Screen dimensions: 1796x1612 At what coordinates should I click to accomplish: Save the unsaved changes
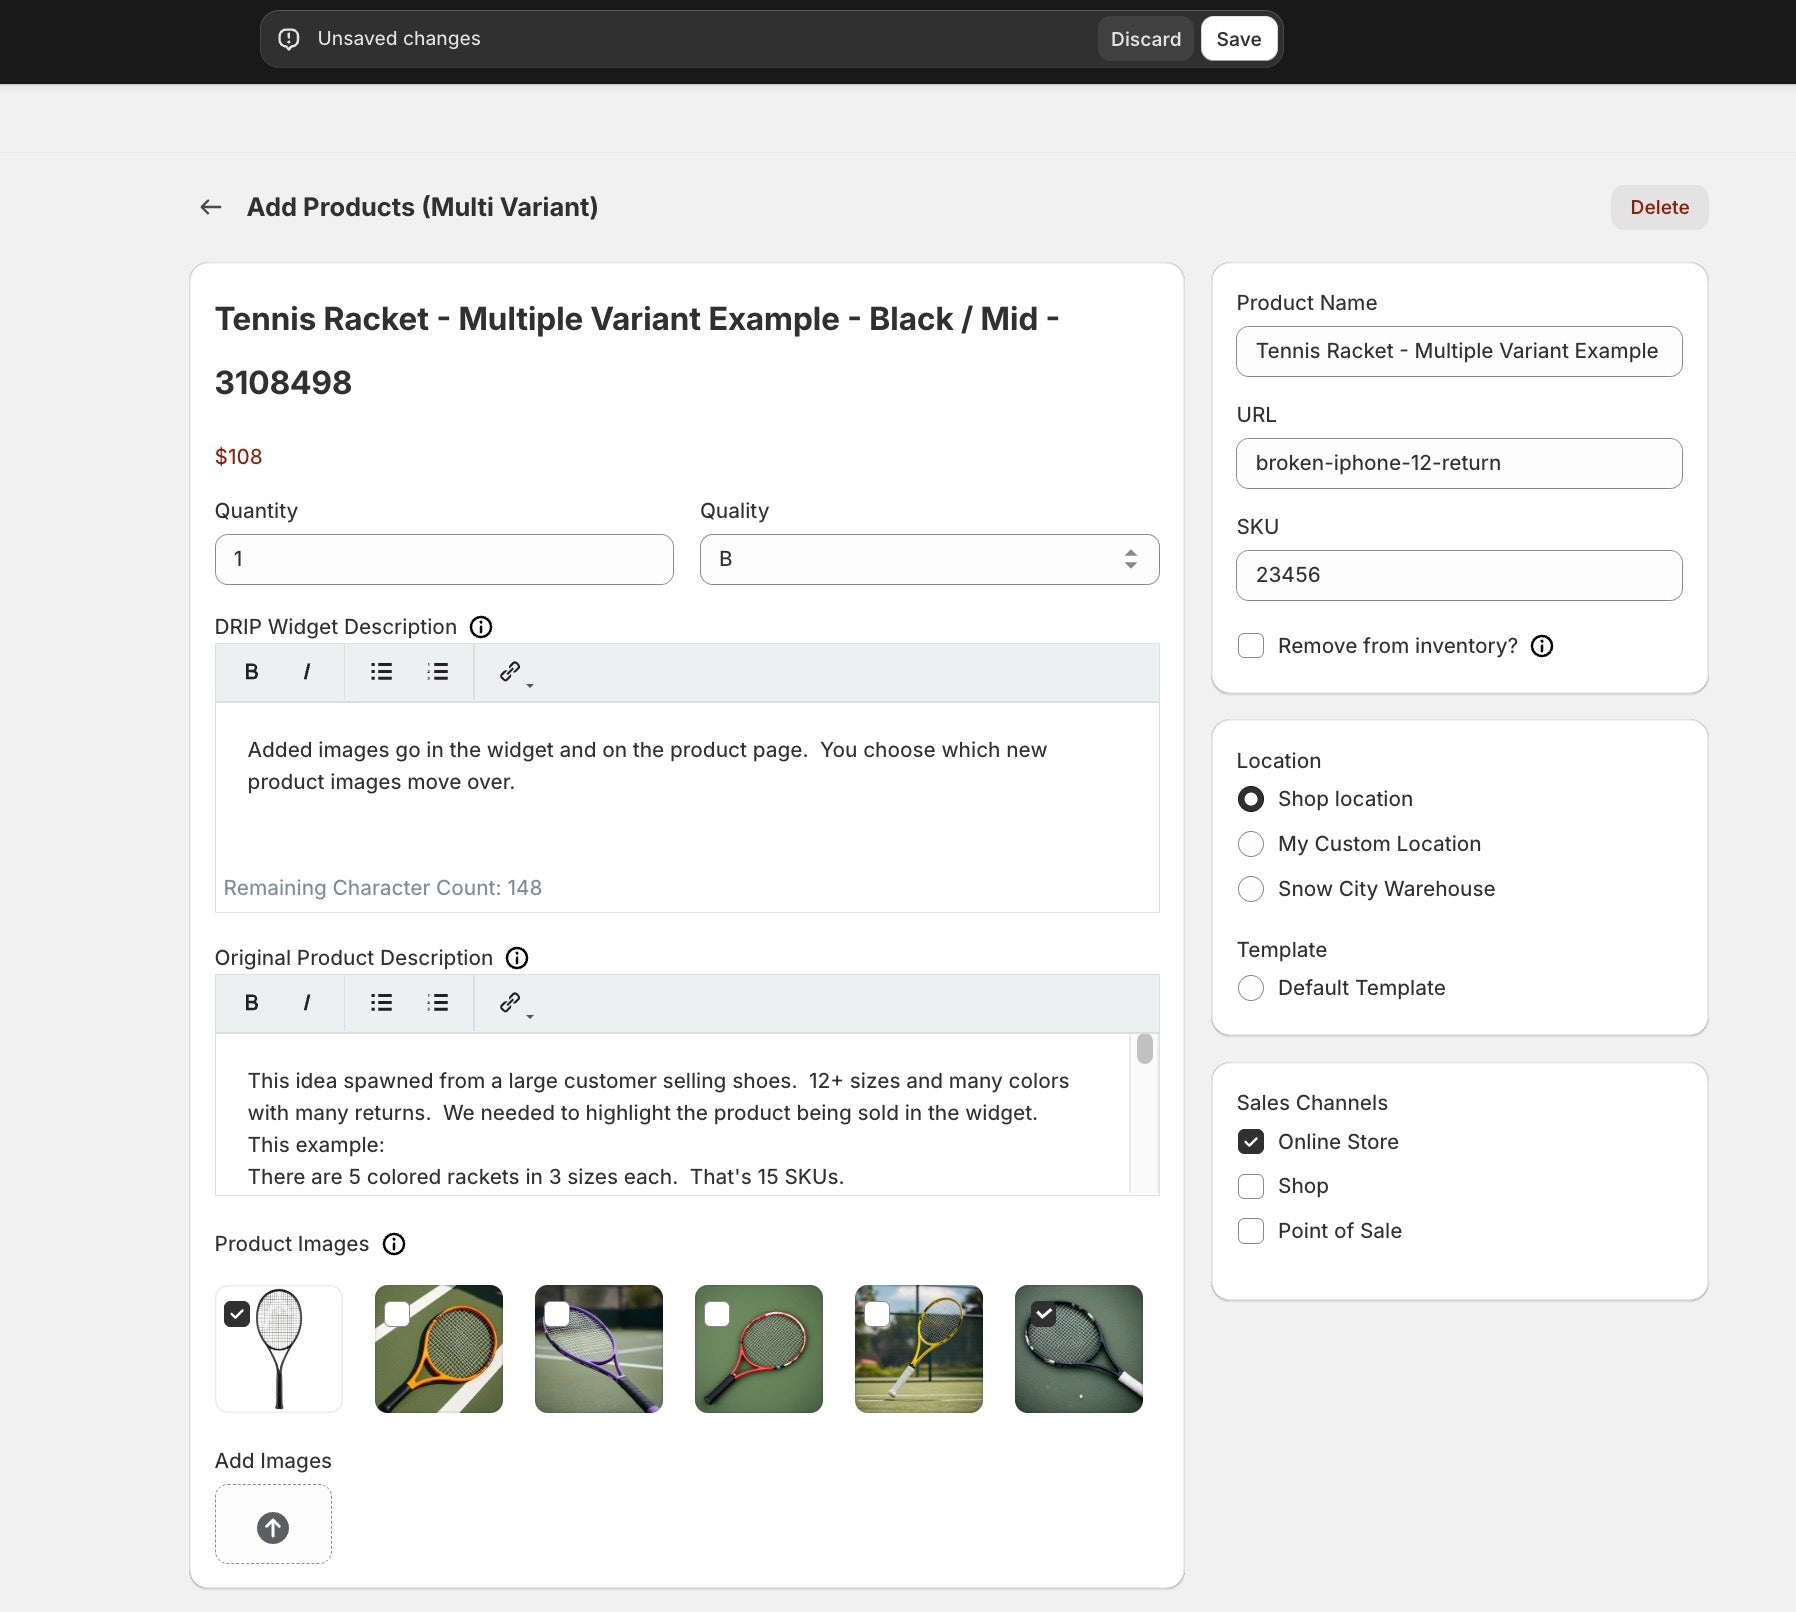1238,39
